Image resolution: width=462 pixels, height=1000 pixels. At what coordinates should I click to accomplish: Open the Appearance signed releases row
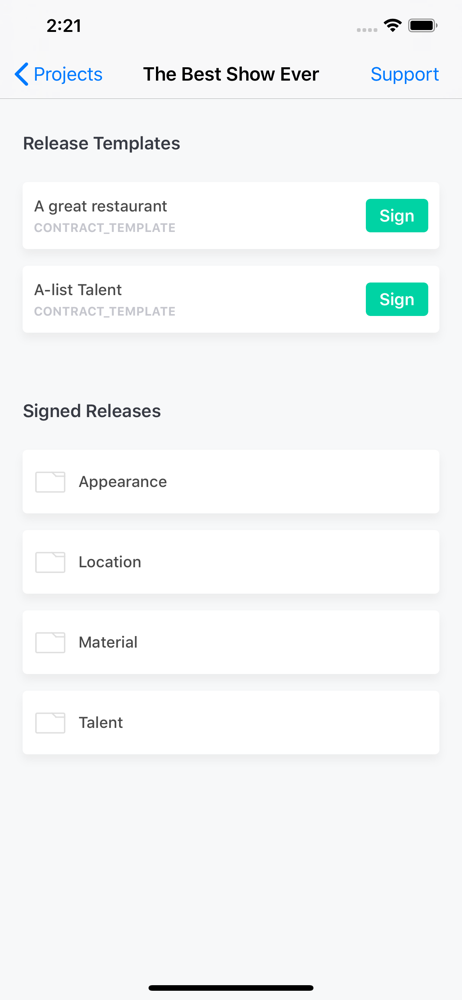(x=231, y=482)
